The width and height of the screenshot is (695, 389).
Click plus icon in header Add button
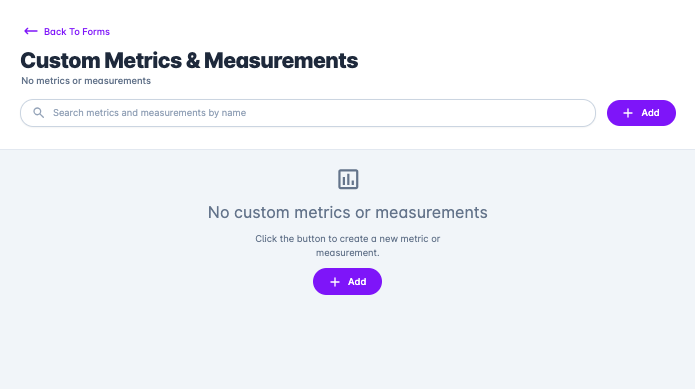(x=628, y=113)
